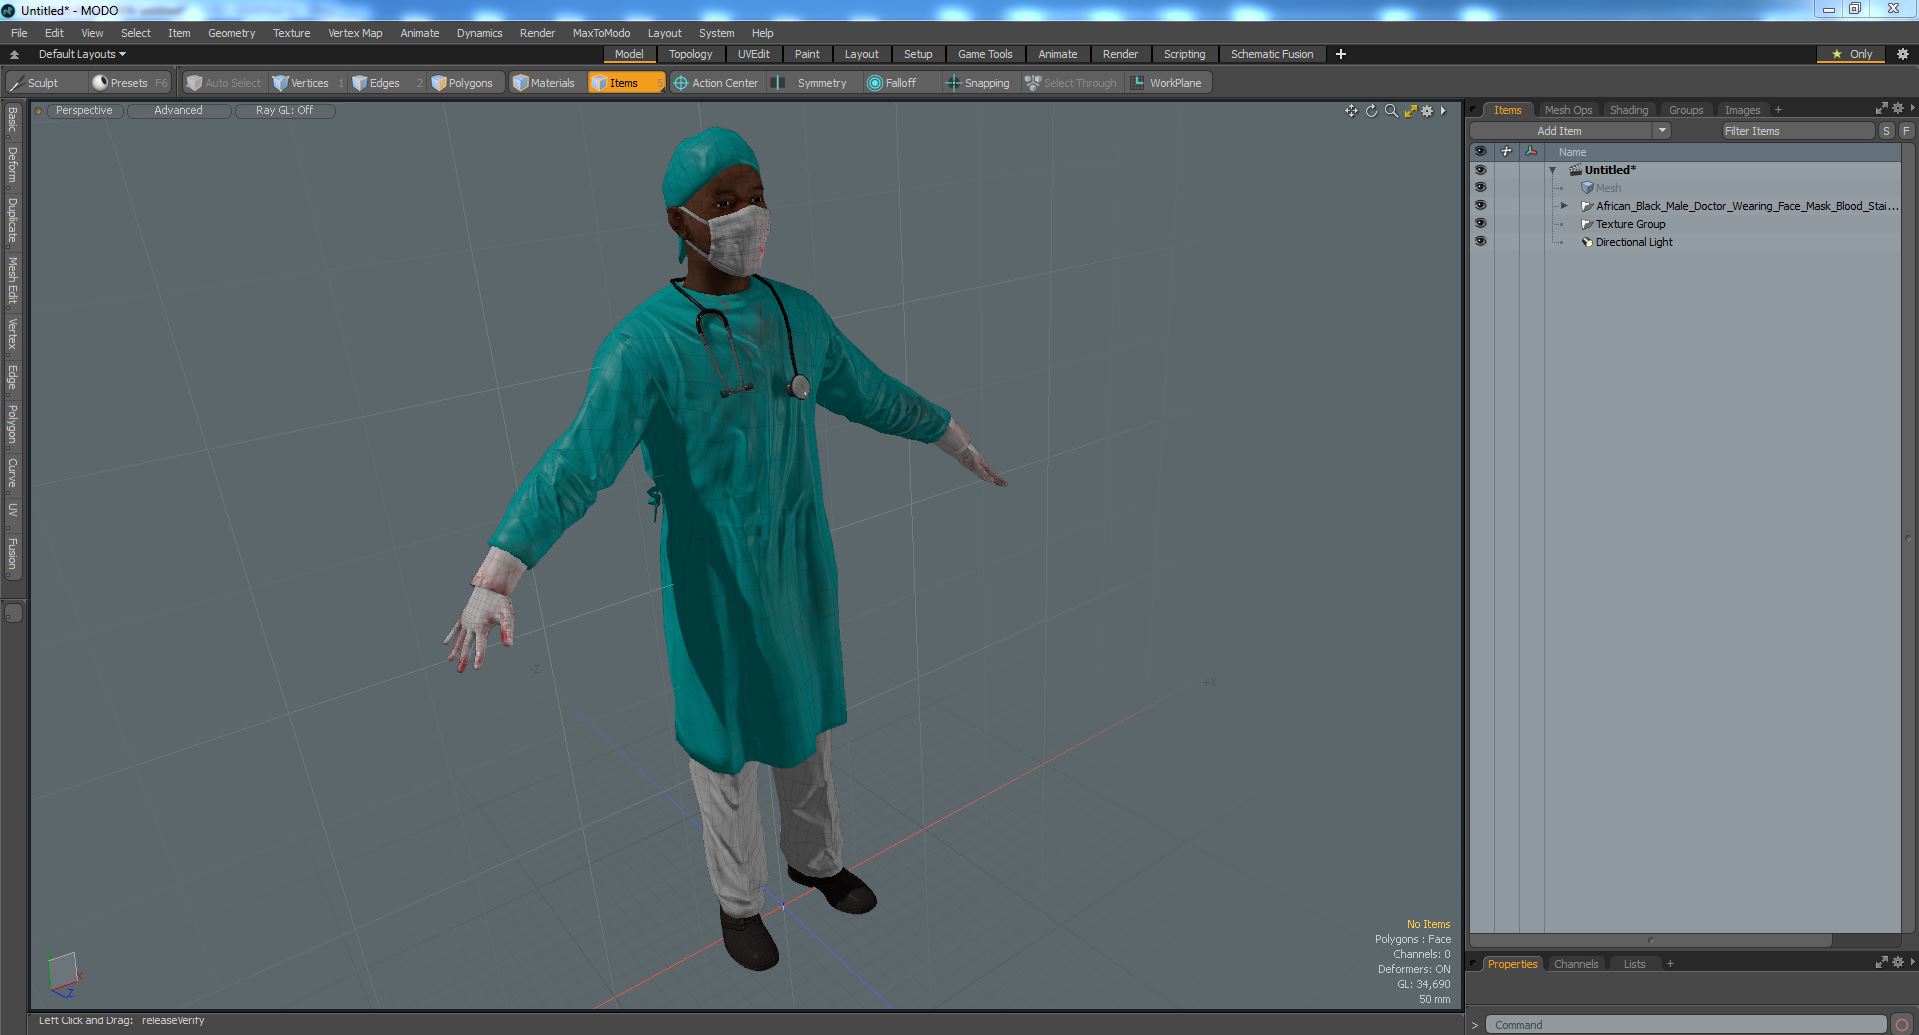Click the red record button by Command
Viewport: 1919px width, 1035px height.
point(1902,1024)
